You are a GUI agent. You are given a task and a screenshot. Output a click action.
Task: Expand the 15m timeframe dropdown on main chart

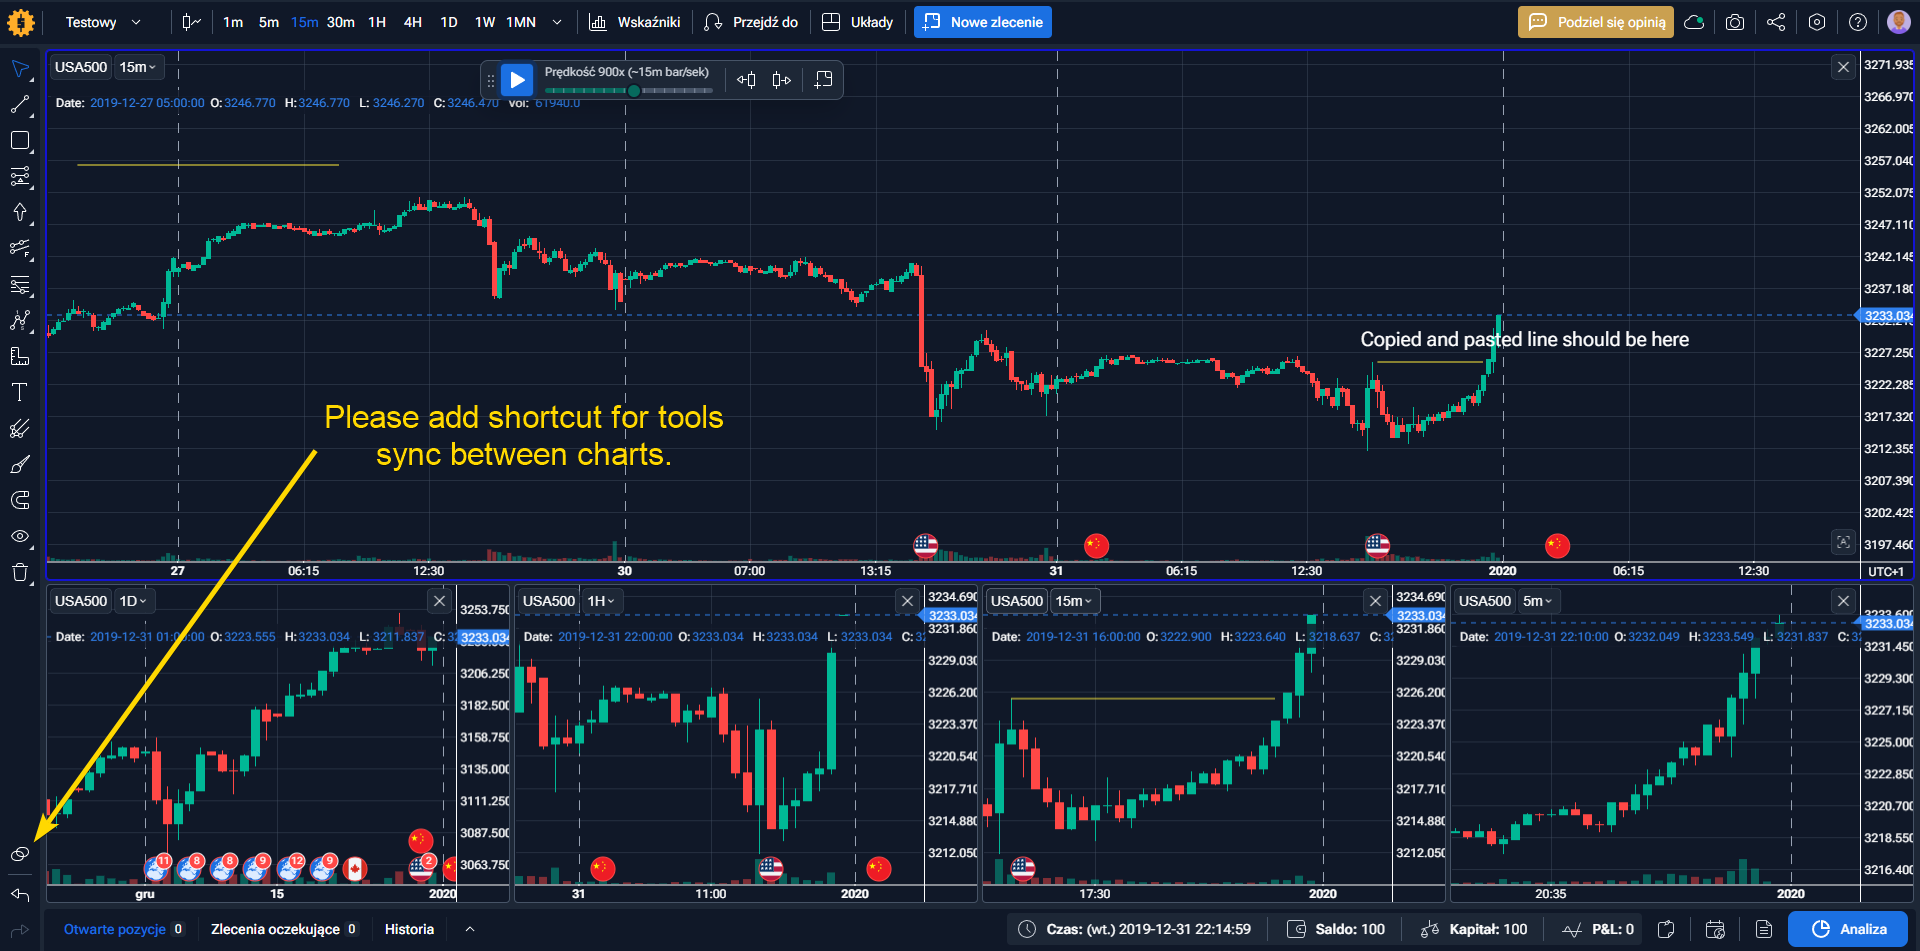point(138,67)
